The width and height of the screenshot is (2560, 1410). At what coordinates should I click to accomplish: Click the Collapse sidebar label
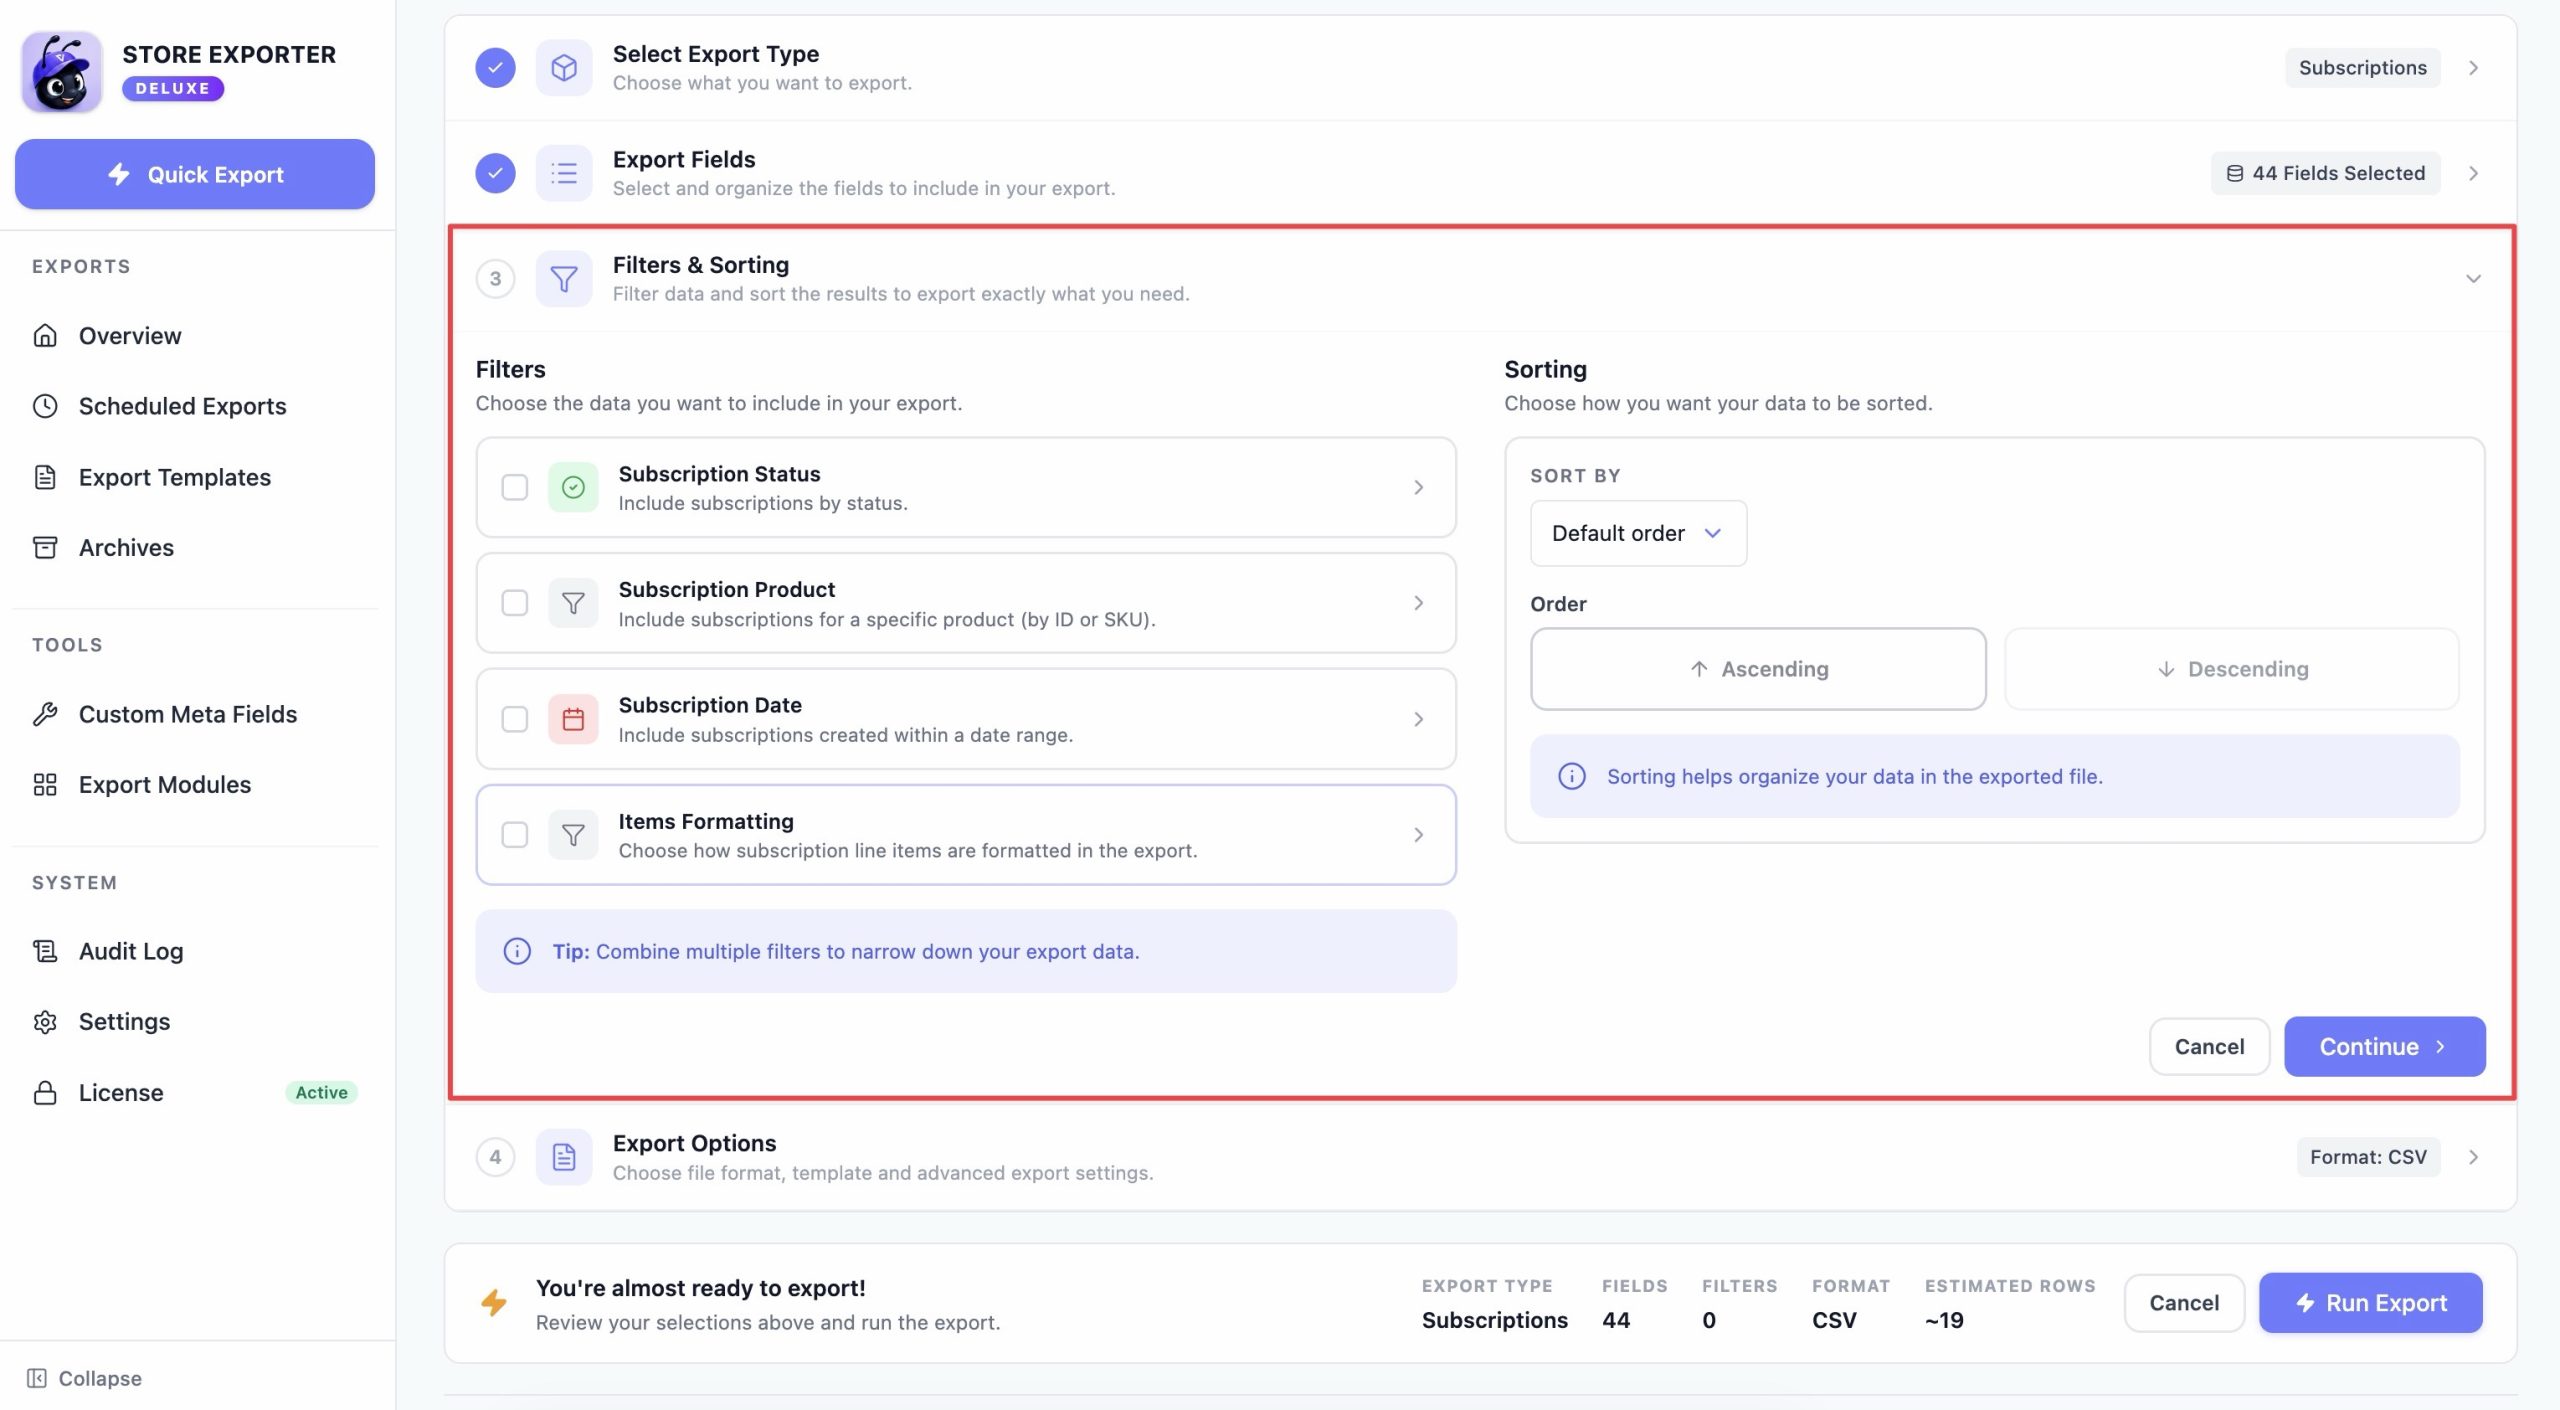click(x=100, y=1378)
